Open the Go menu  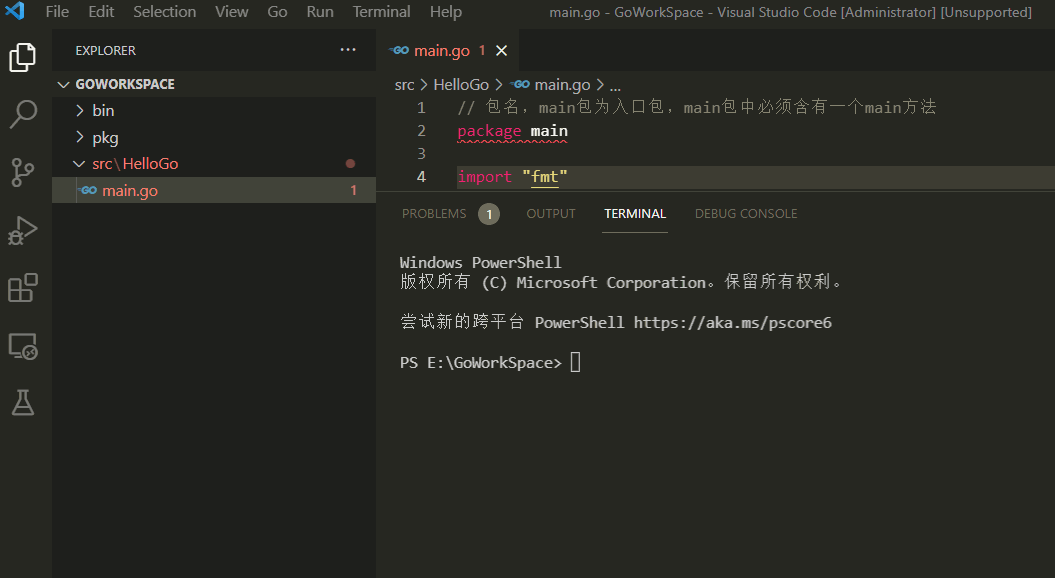point(277,11)
